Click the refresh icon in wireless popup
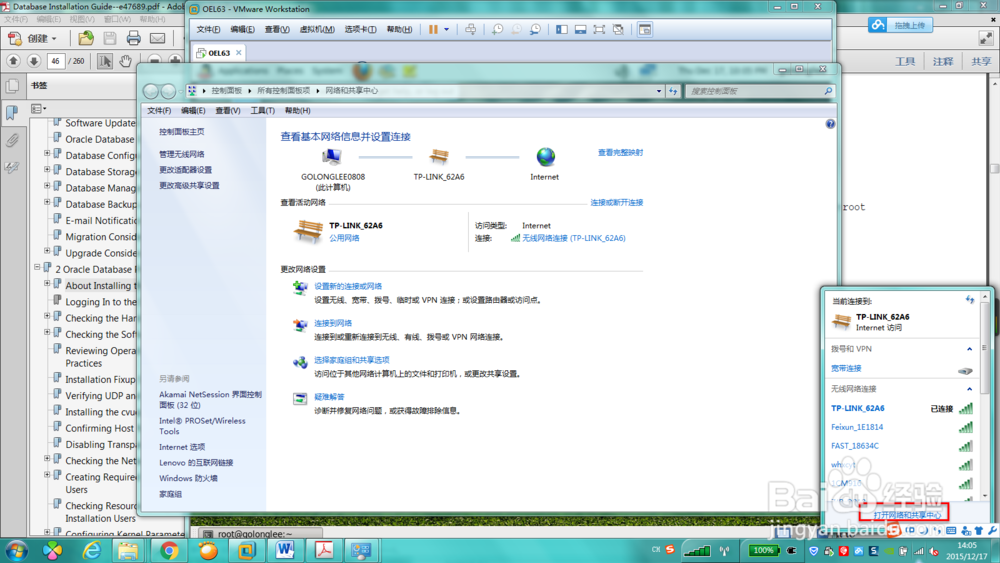This screenshot has width=1000, height=563. coord(969,300)
